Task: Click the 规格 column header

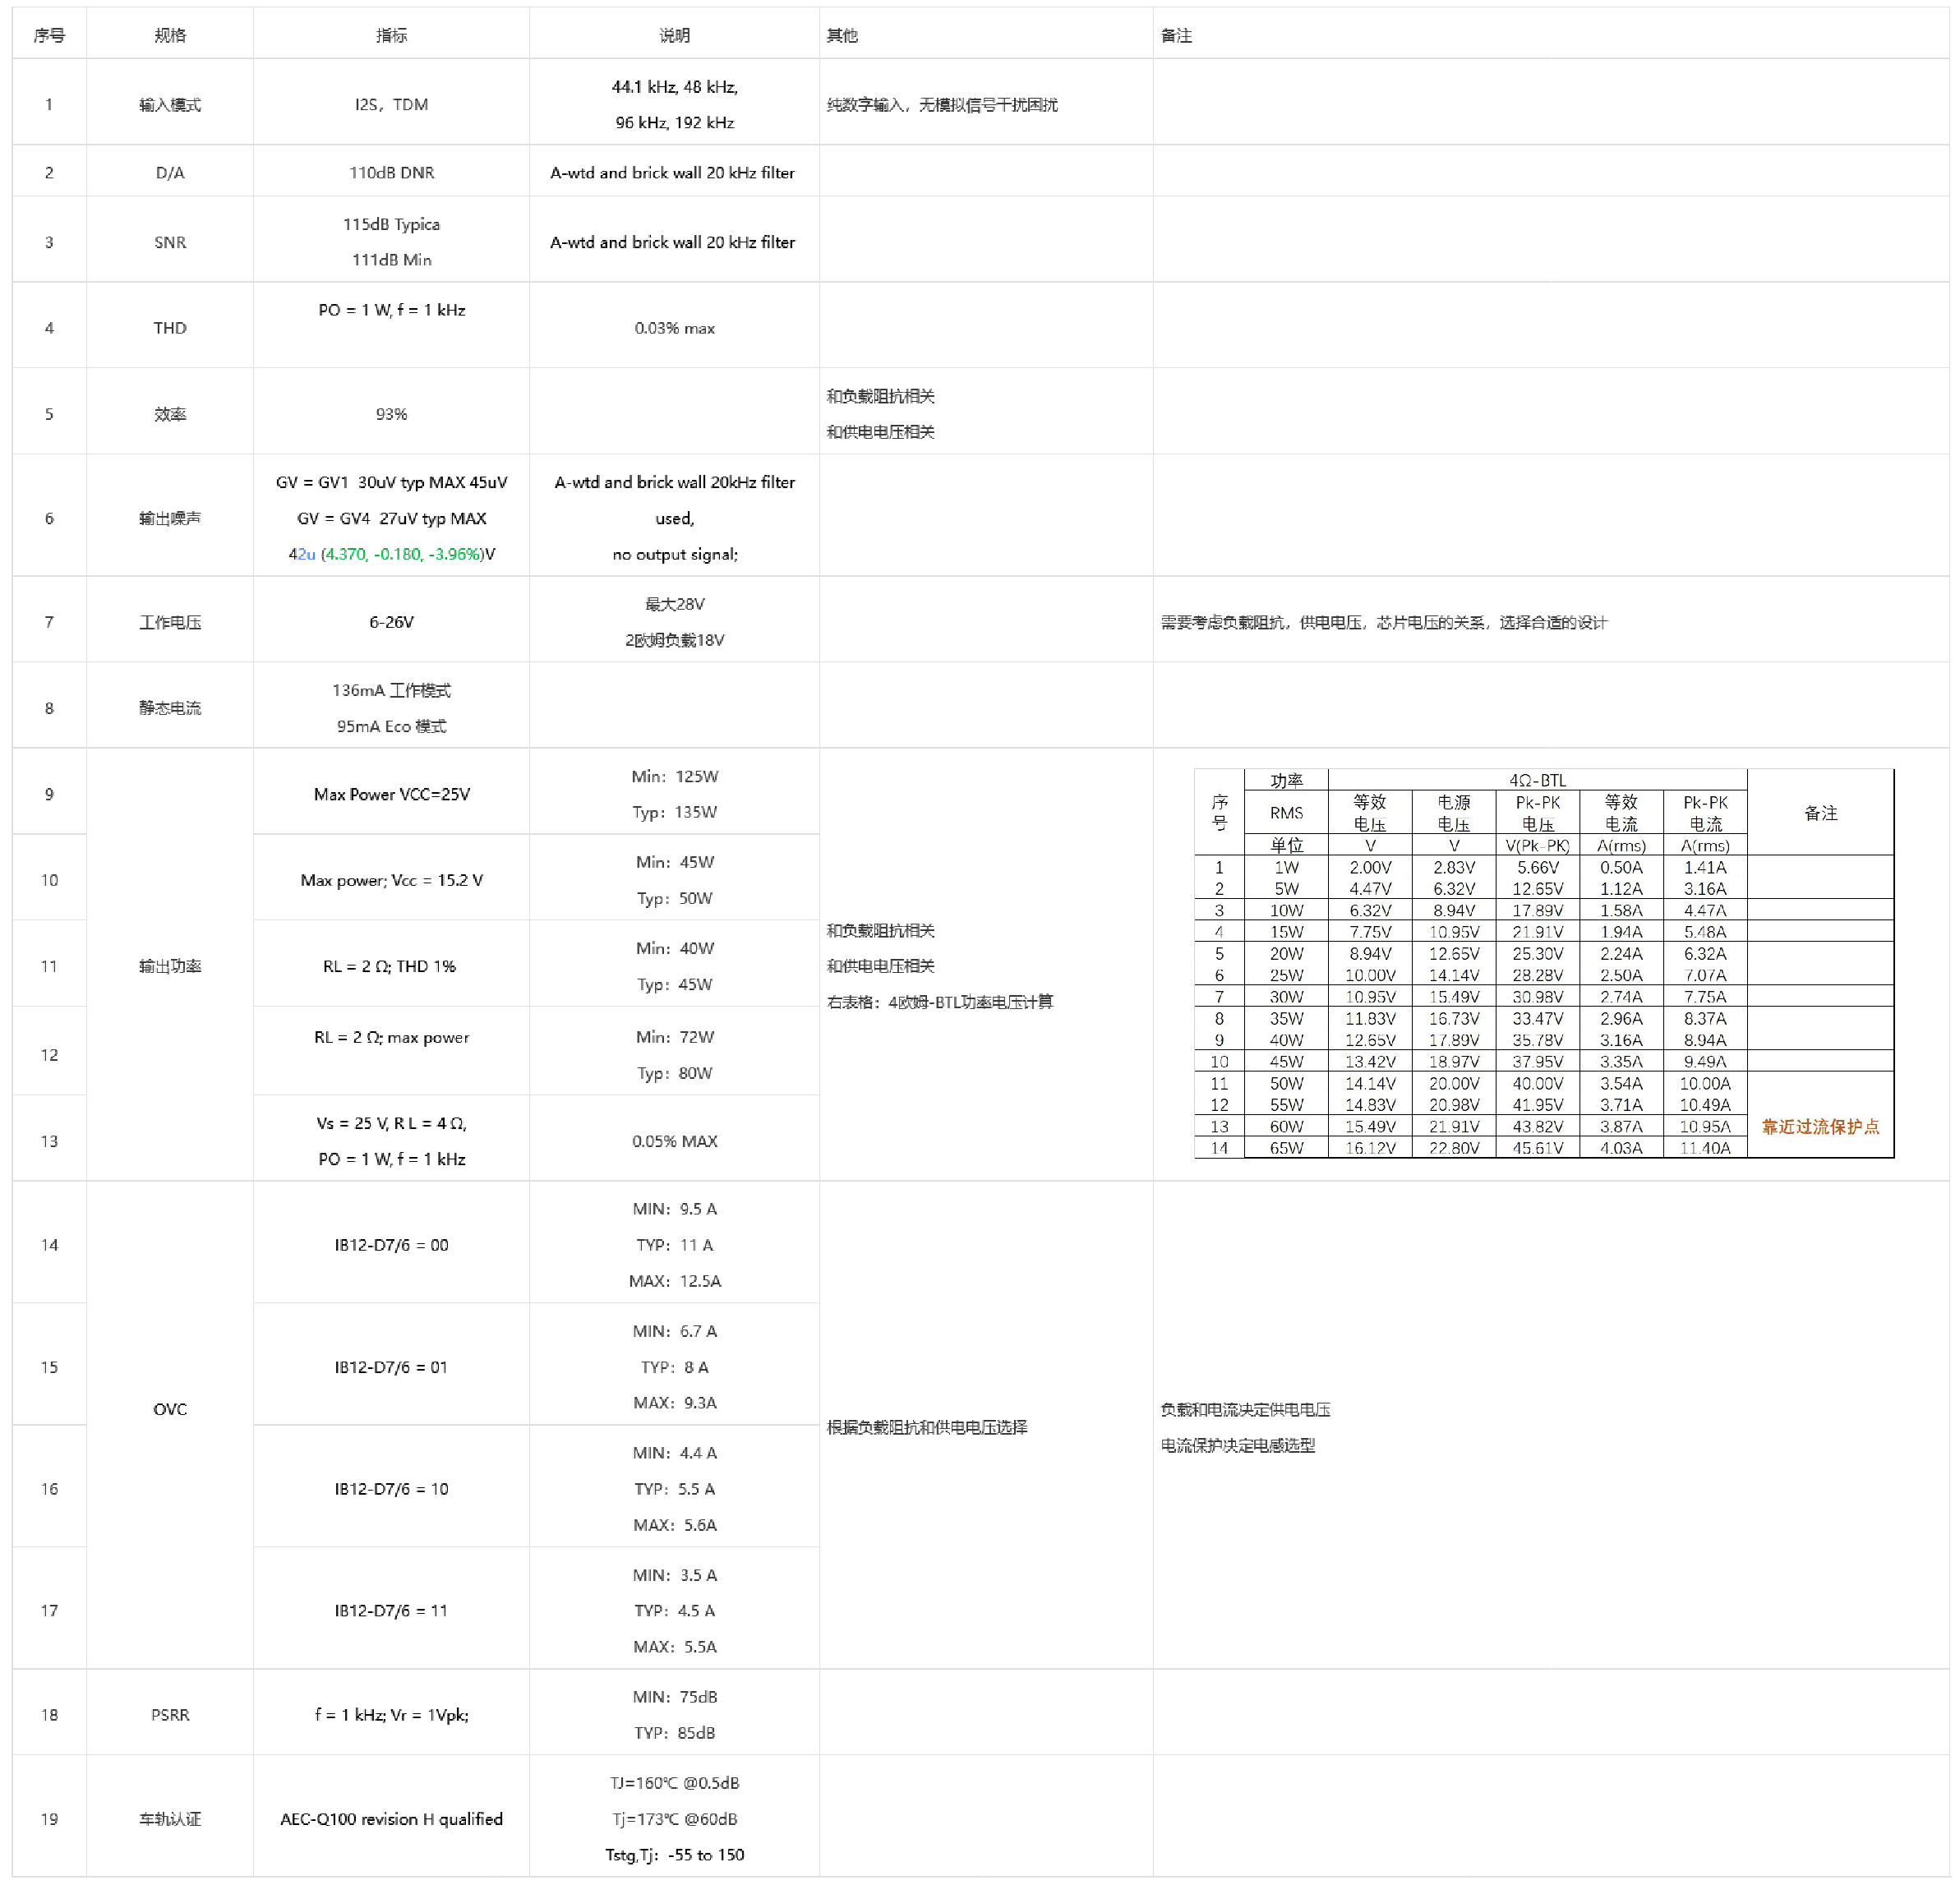Action: 170,35
